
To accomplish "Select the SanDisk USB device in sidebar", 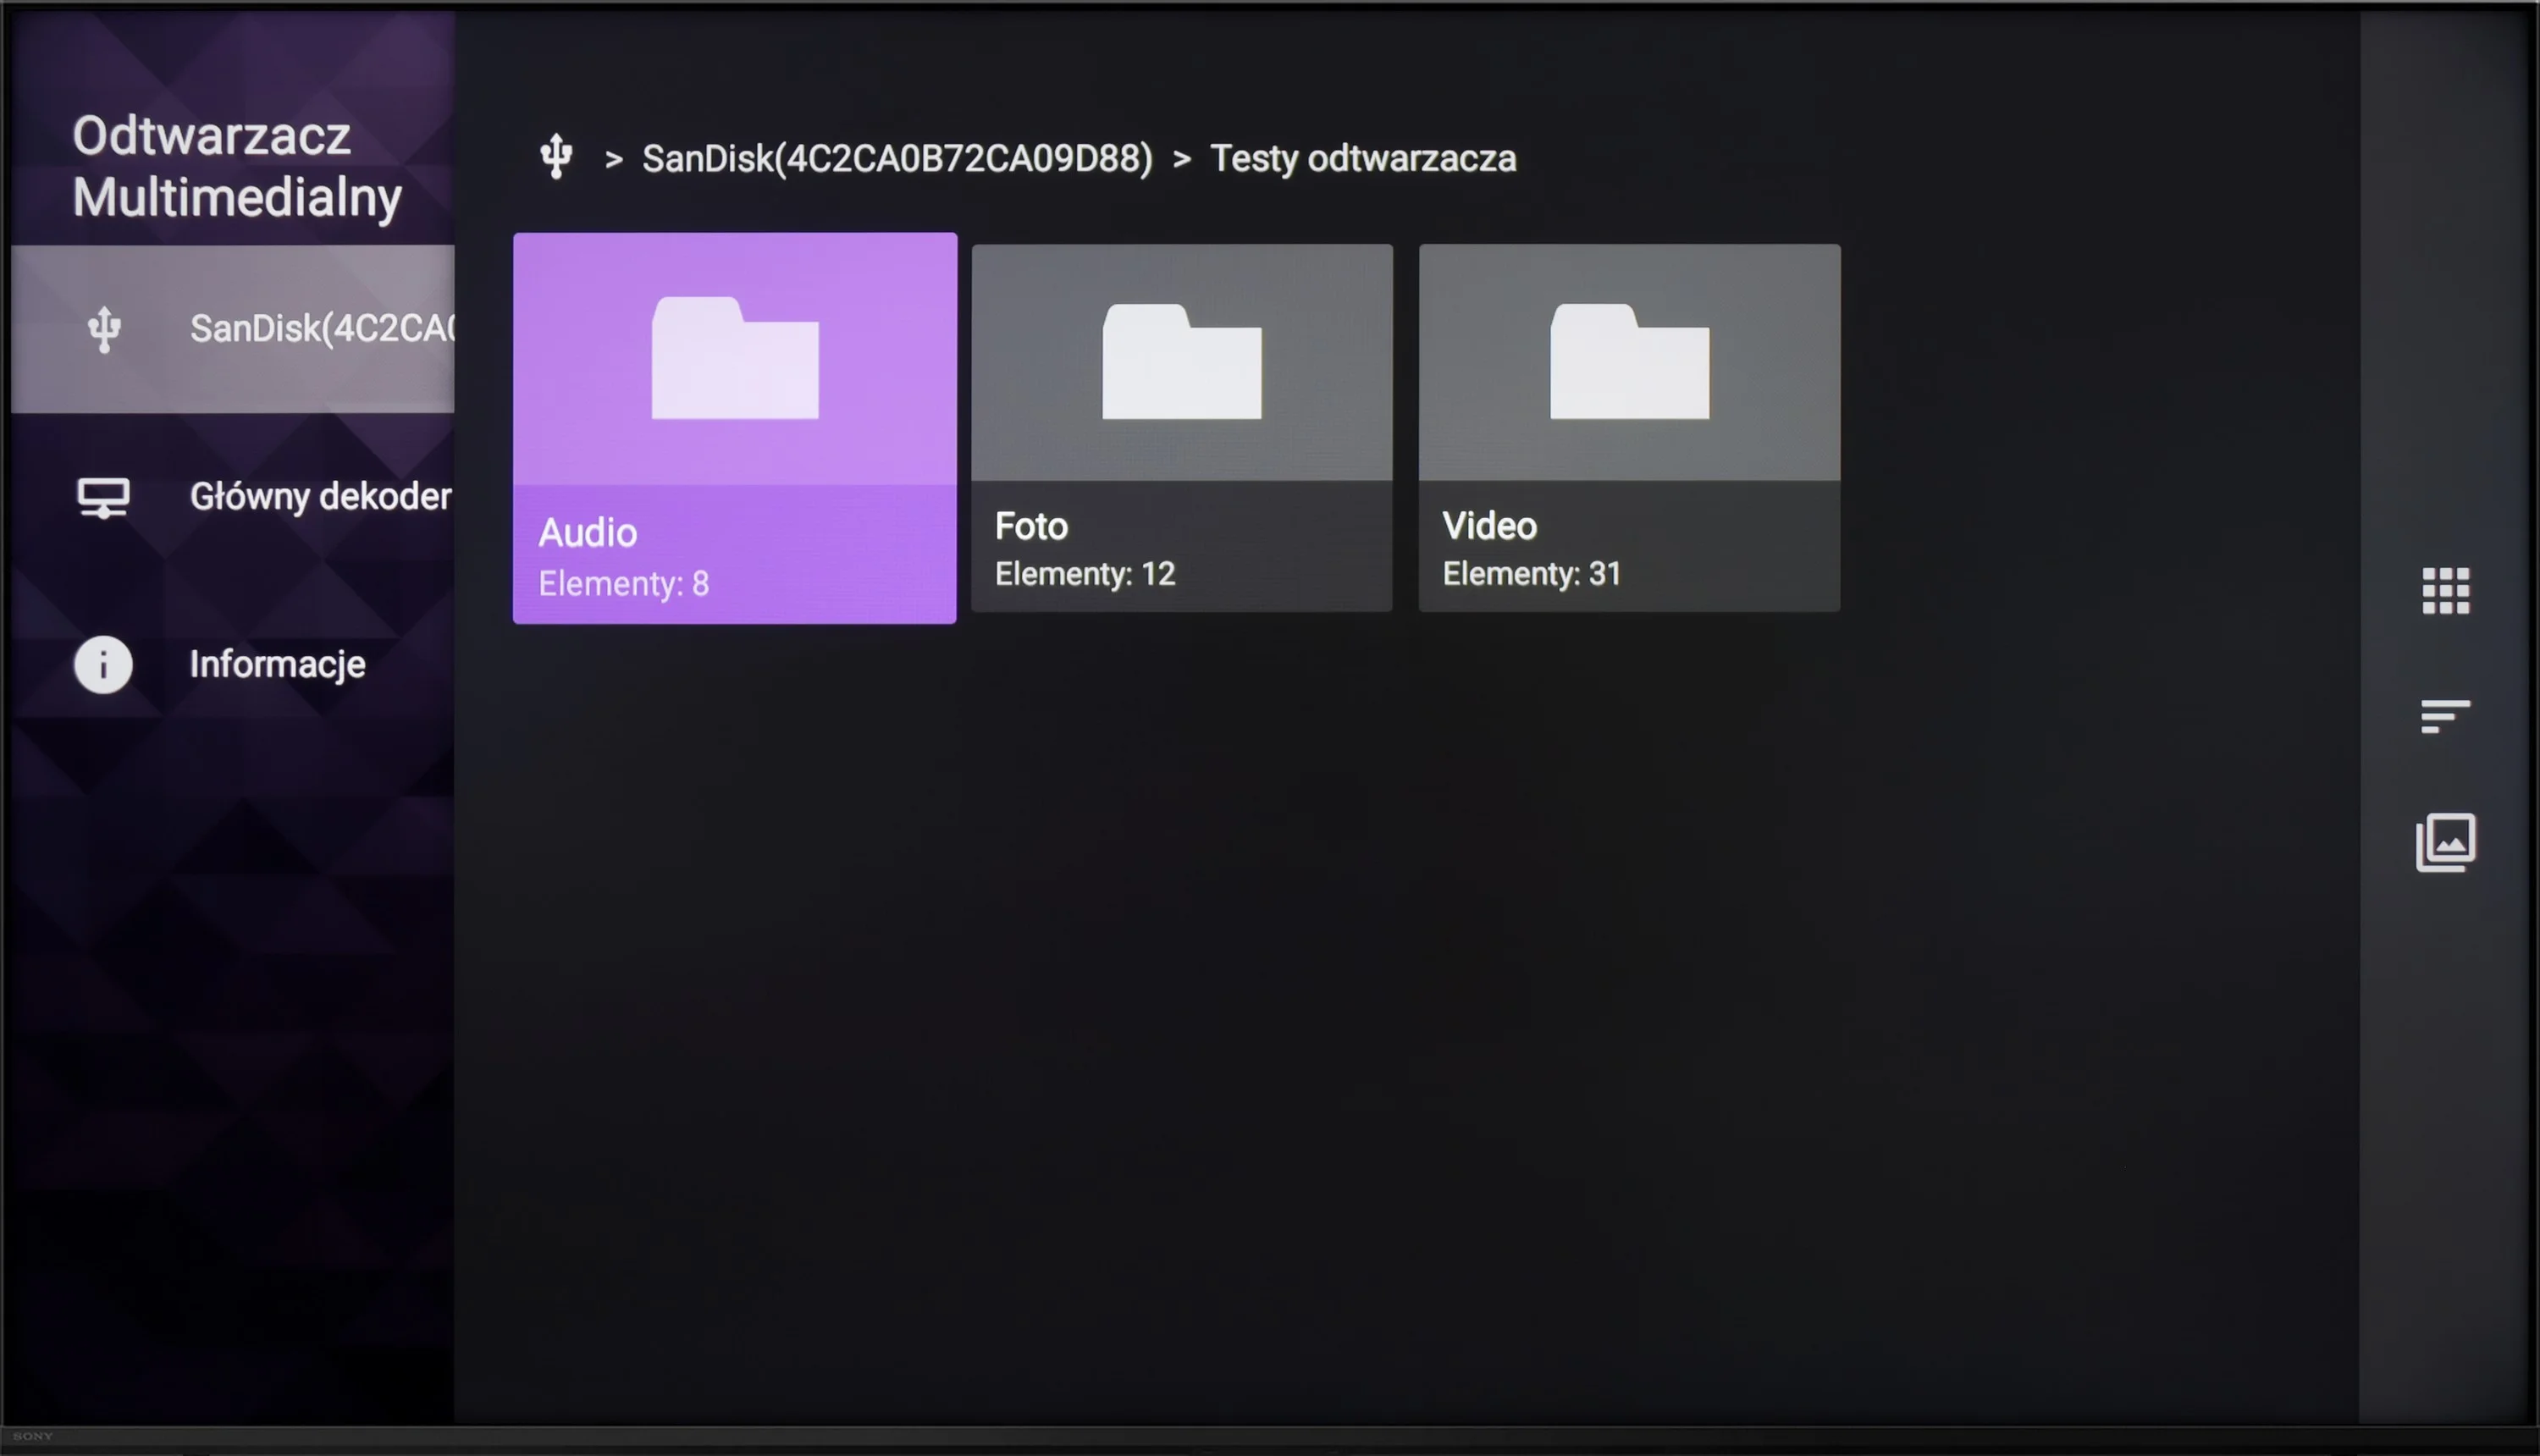I will [233, 328].
